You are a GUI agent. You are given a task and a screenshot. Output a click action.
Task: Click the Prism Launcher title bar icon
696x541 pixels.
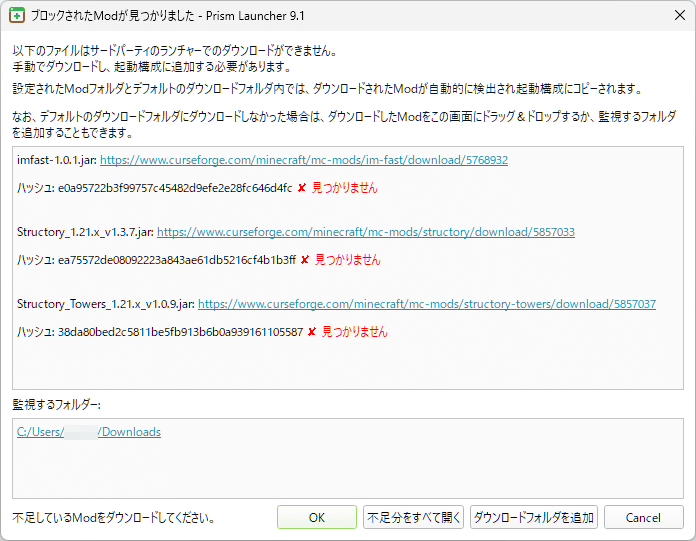pos(17,16)
